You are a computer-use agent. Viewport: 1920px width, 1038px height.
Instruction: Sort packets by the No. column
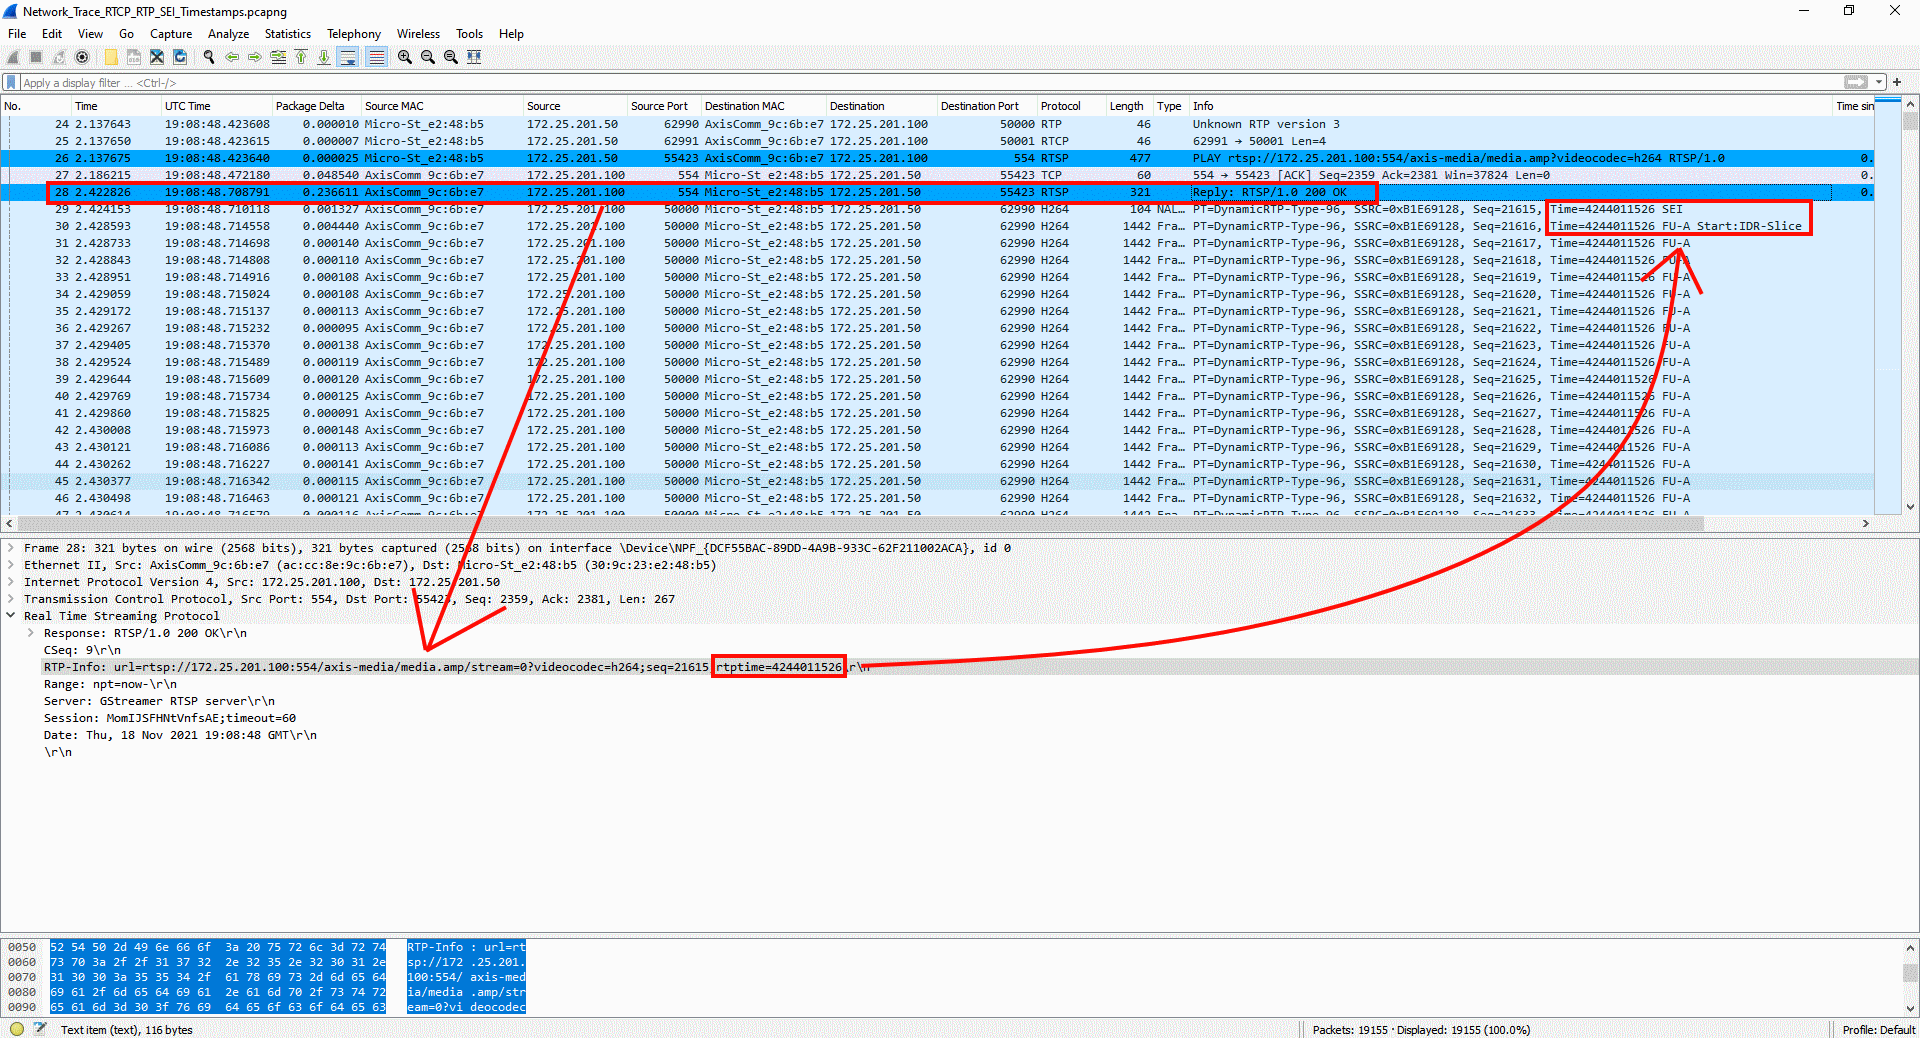click(35, 106)
